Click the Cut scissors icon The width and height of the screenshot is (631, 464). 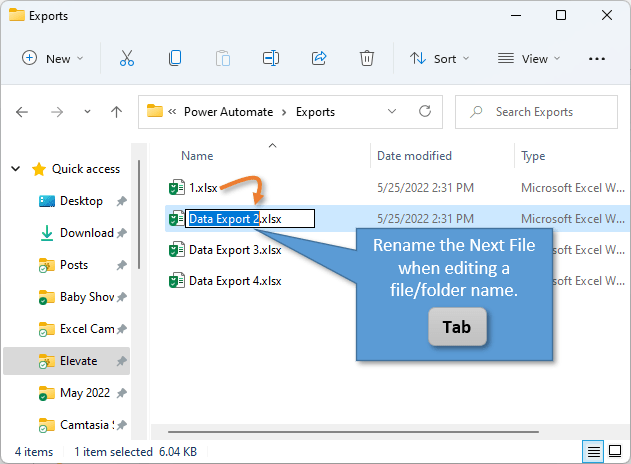coord(127,59)
